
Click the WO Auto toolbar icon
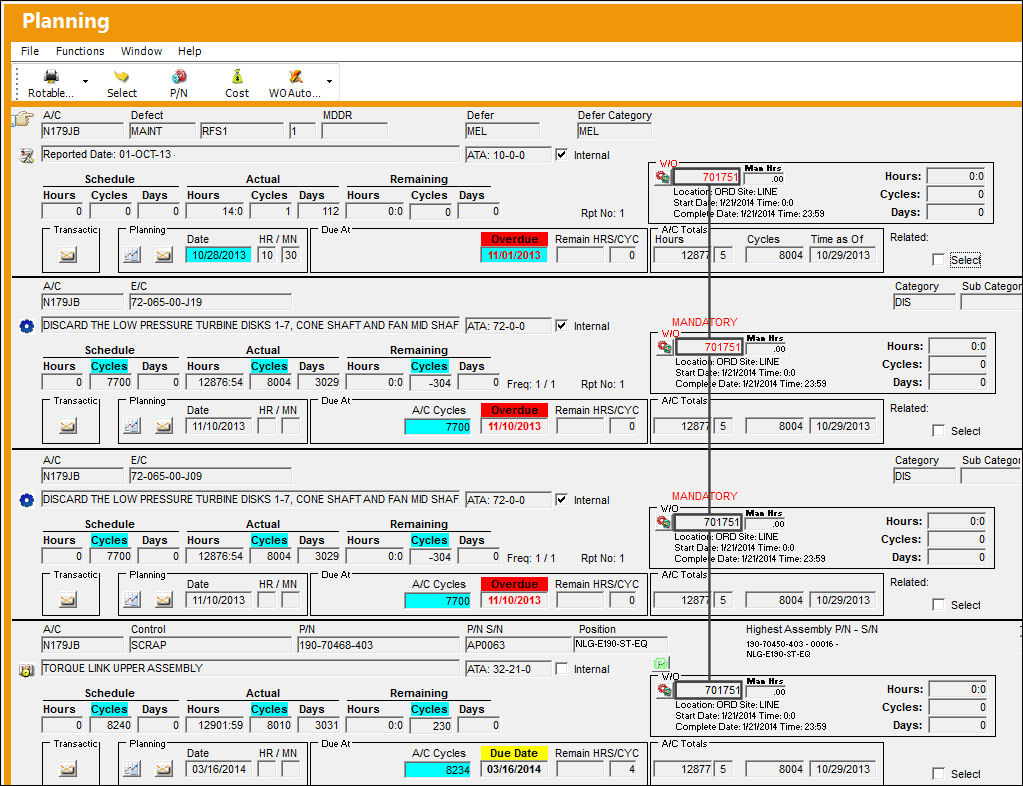click(x=296, y=77)
